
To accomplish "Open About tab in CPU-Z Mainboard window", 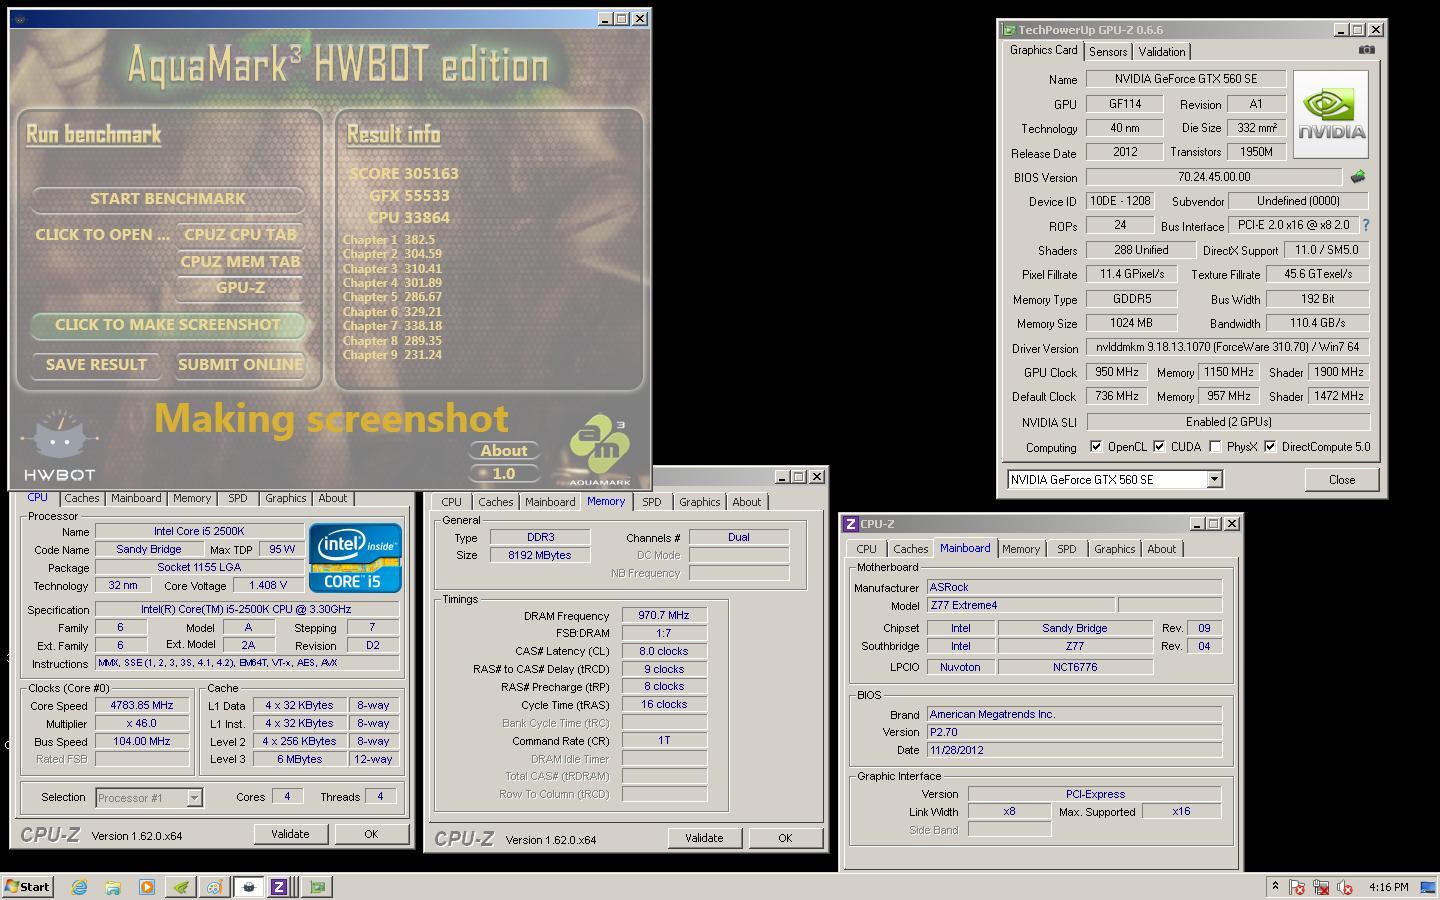I will point(1161,549).
